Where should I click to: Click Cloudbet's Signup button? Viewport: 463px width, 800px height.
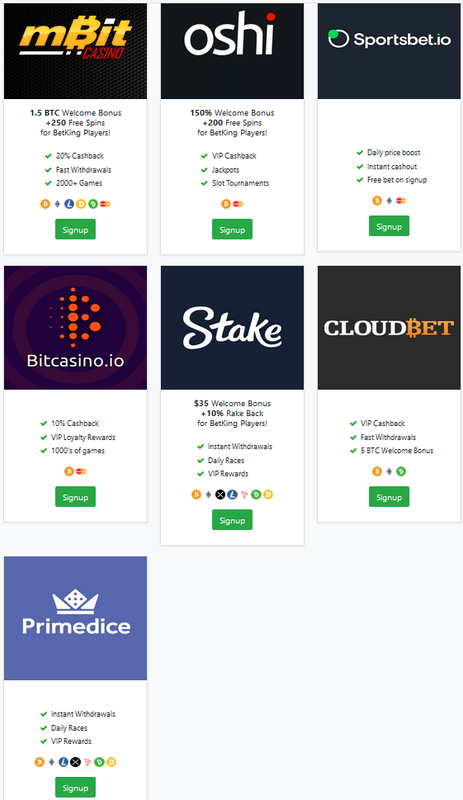coord(389,497)
